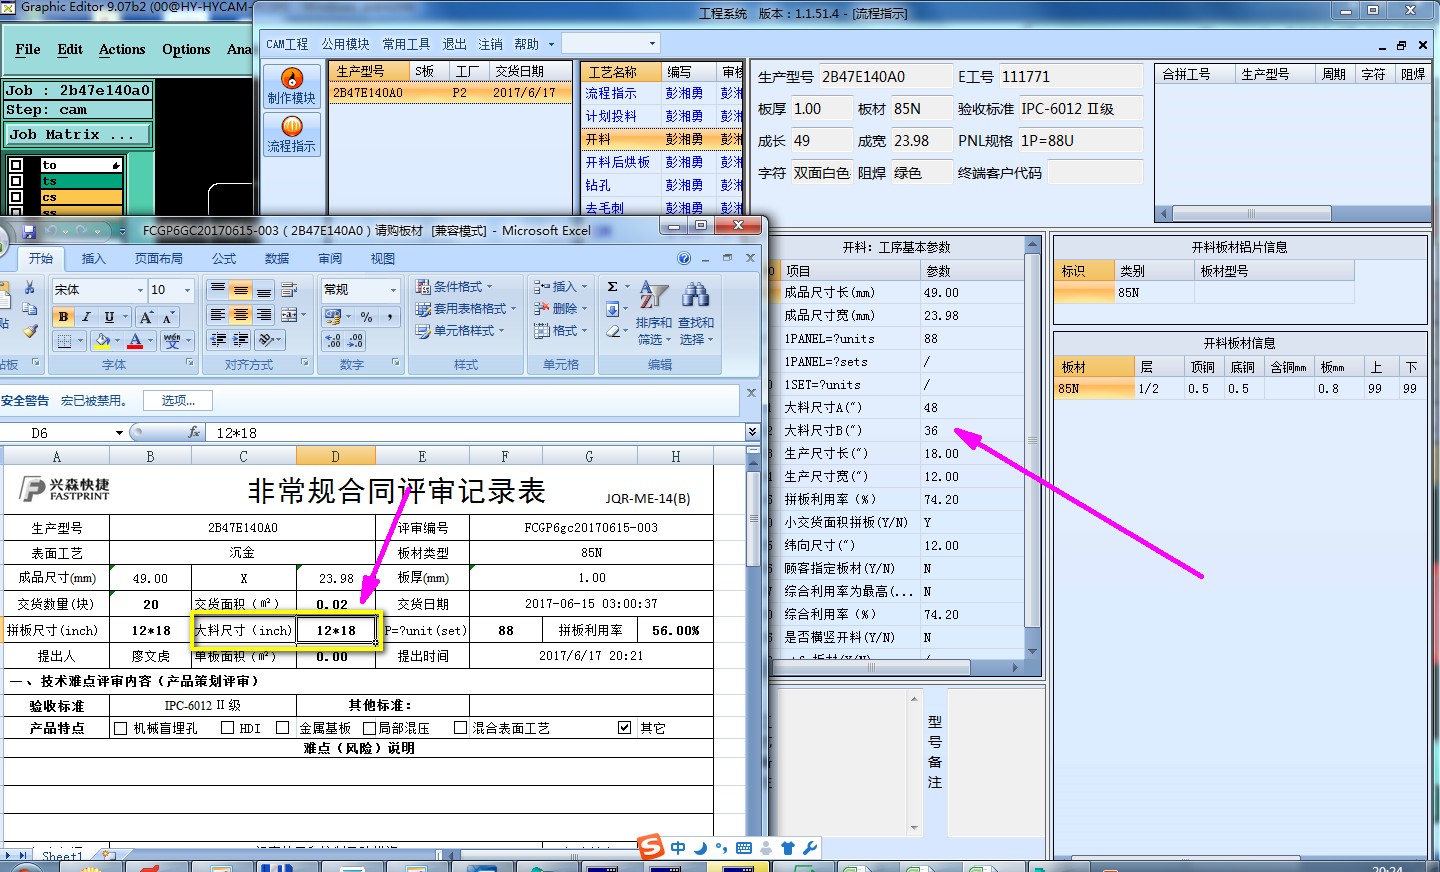Select the 钻孔 process row
The image size is (1440, 872).
click(663, 185)
